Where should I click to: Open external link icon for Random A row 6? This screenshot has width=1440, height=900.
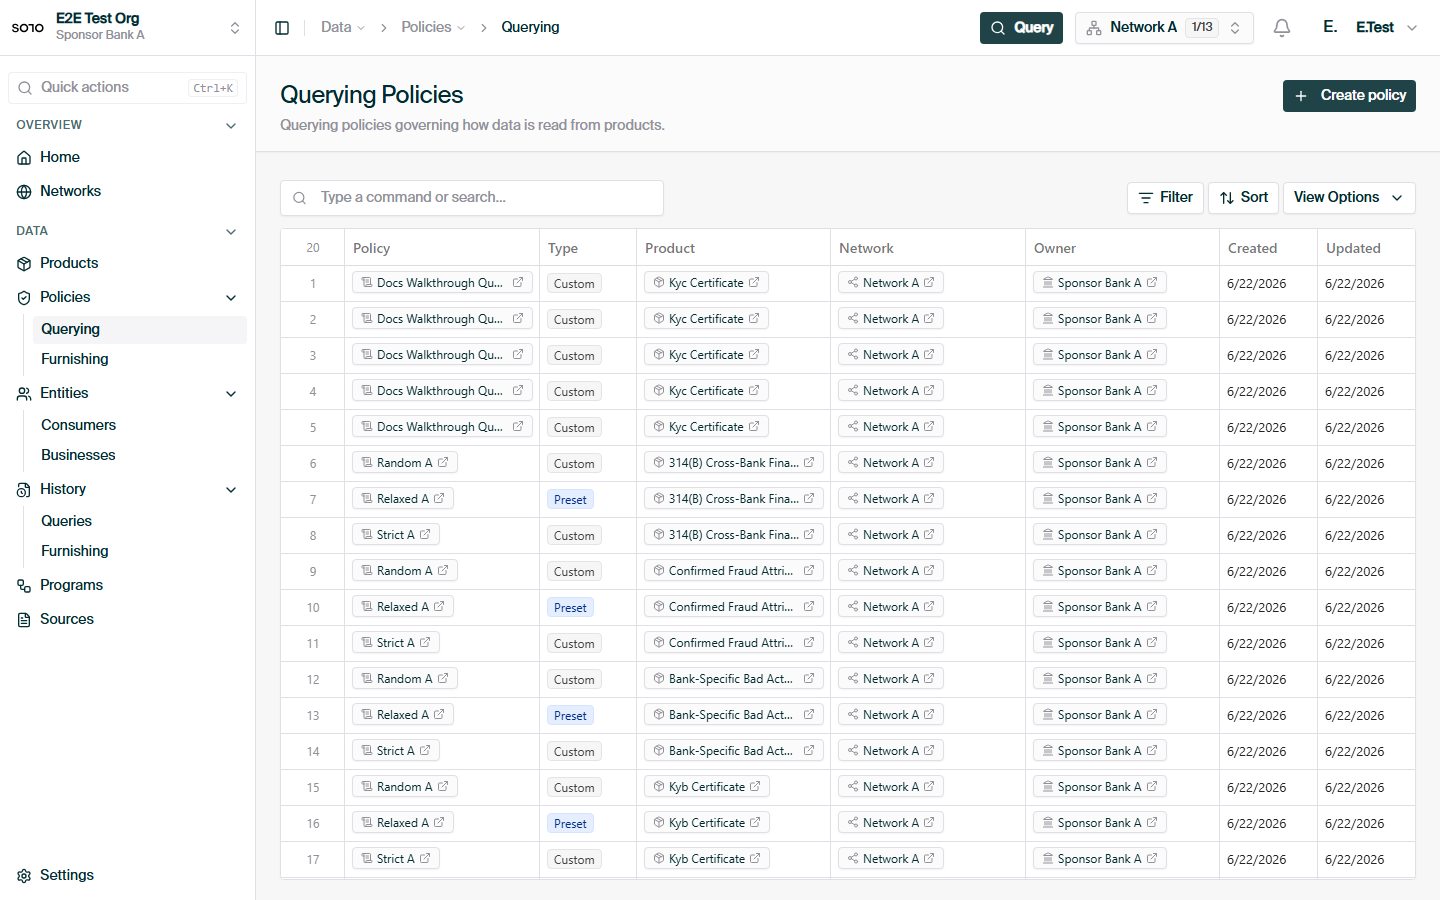pos(443,463)
